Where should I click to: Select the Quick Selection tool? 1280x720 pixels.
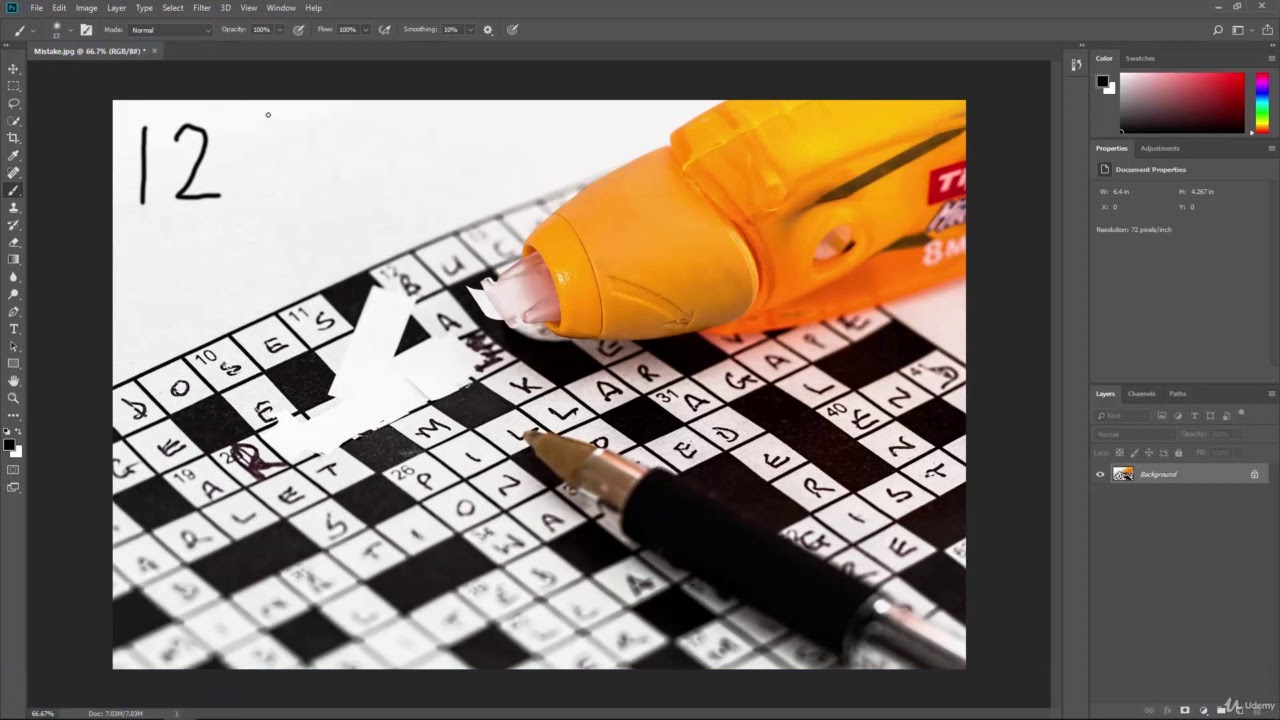pos(14,121)
